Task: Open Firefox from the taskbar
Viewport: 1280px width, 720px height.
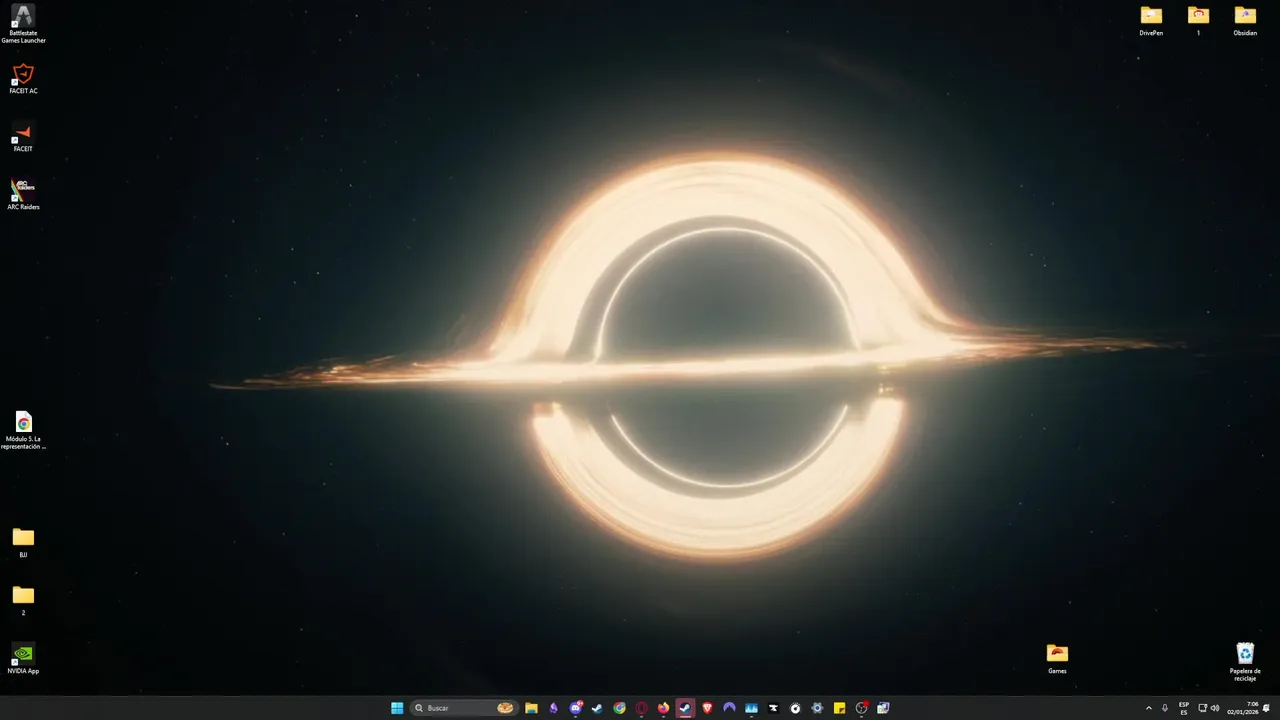Action: click(663, 708)
